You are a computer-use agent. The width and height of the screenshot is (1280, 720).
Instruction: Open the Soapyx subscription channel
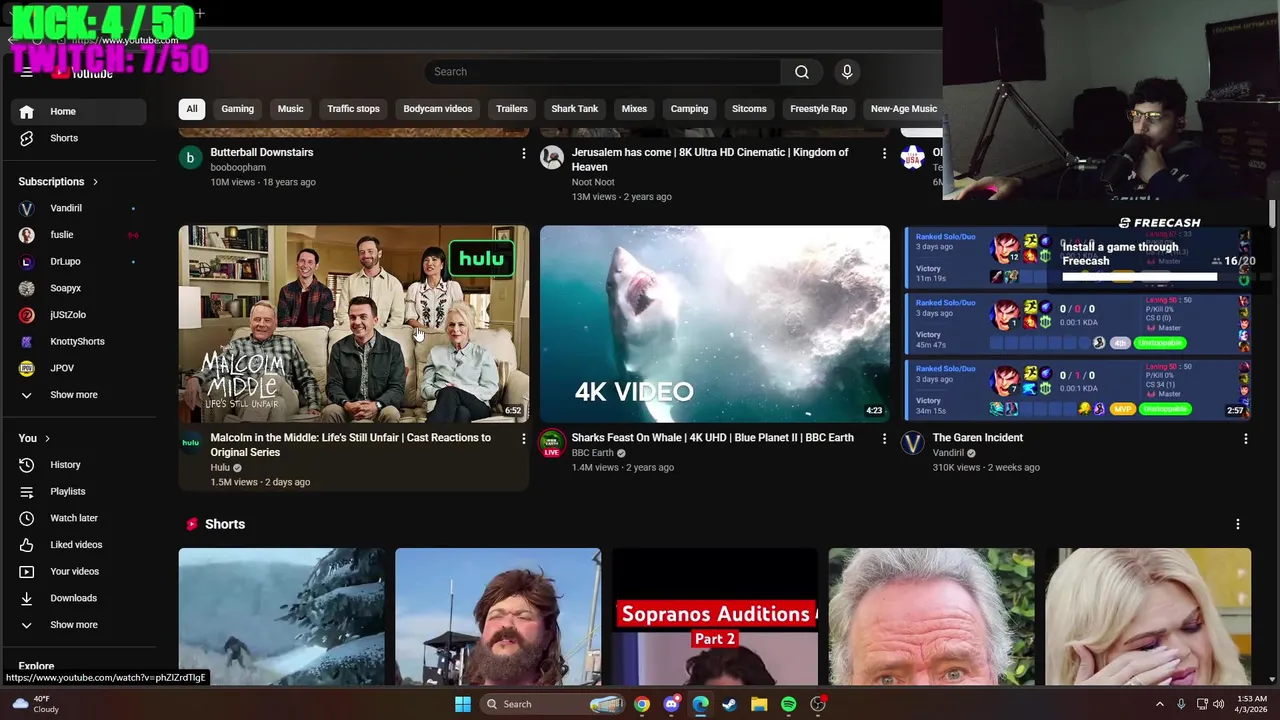[x=78, y=288]
